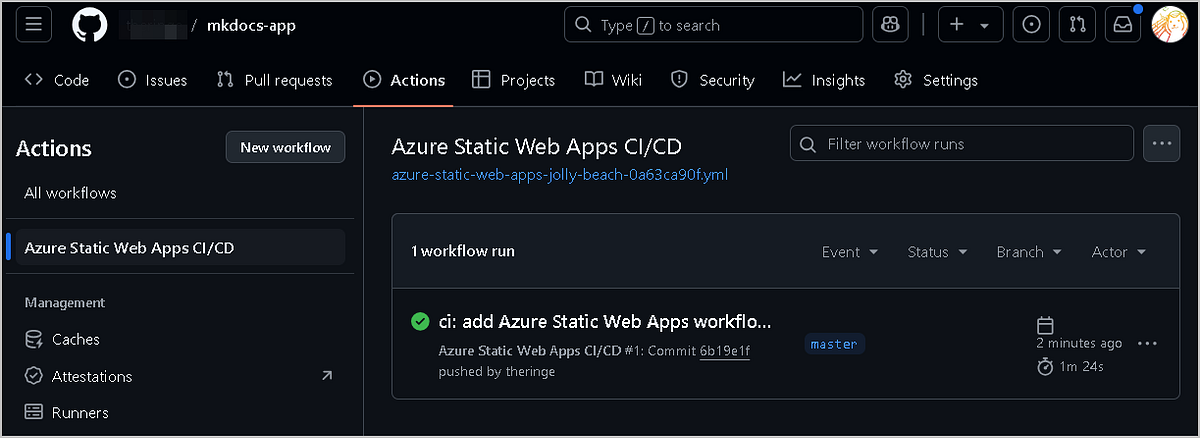Select Caches in the Management section

tap(75, 339)
